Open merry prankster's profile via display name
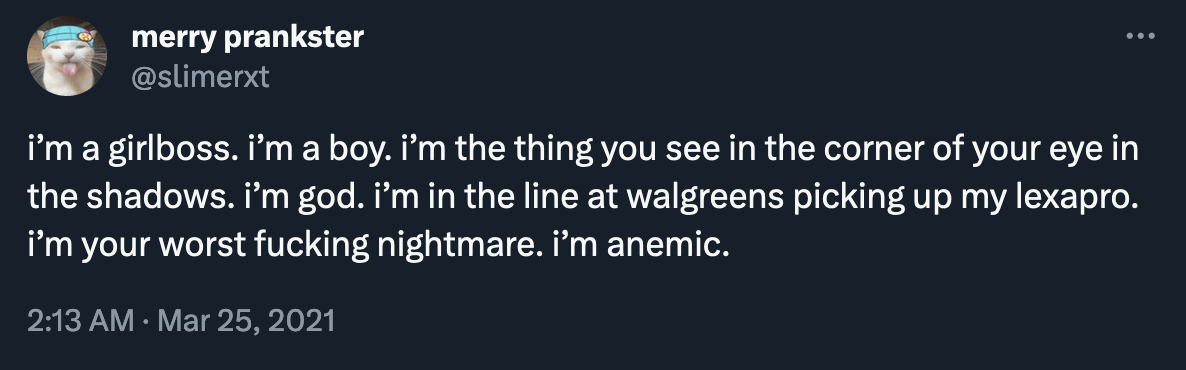The width and height of the screenshot is (1186, 370). click(x=247, y=36)
